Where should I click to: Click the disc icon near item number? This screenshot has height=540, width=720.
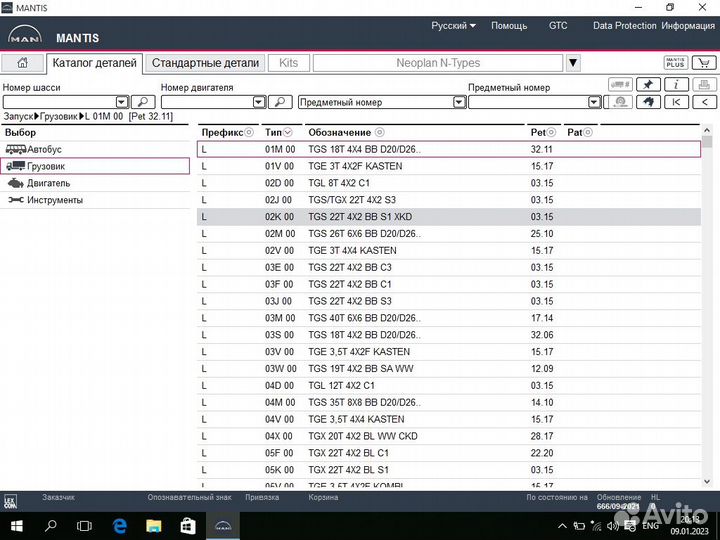point(620,102)
